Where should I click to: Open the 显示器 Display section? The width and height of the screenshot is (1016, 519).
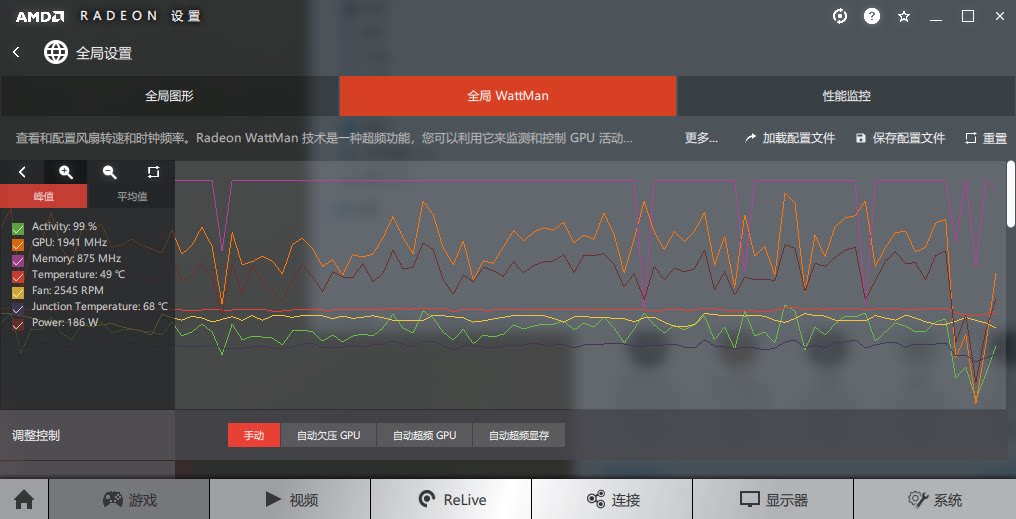[773, 500]
